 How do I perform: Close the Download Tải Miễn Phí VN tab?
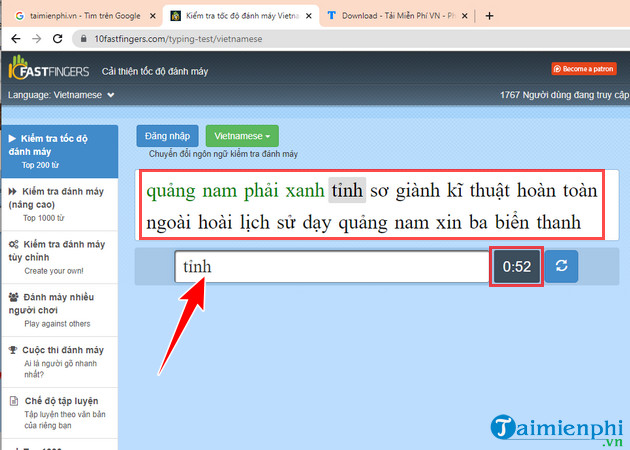pyautogui.click(x=464, y=16)
